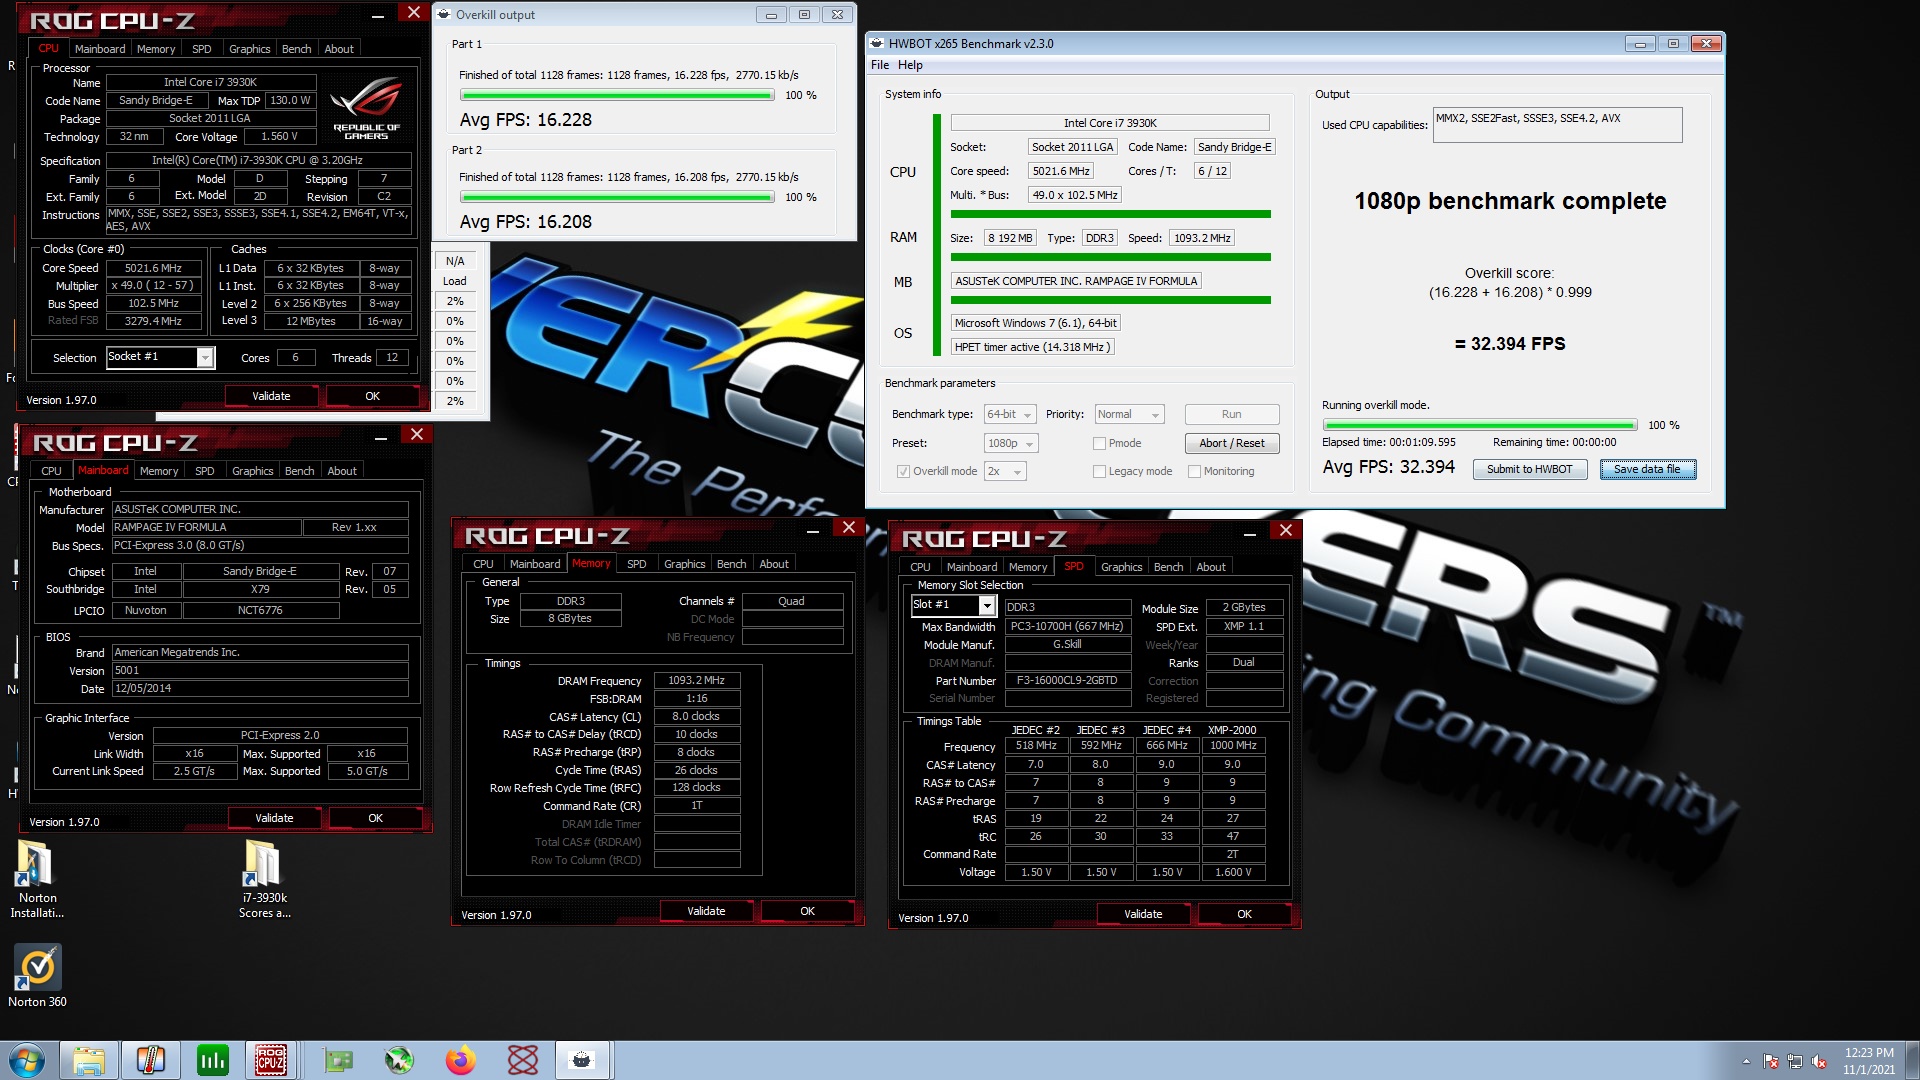Image resolution: width=1920 pixels, height=1080 pixels.
Task: Click the muted volume tray icon
Action: pos(1820,1061)
